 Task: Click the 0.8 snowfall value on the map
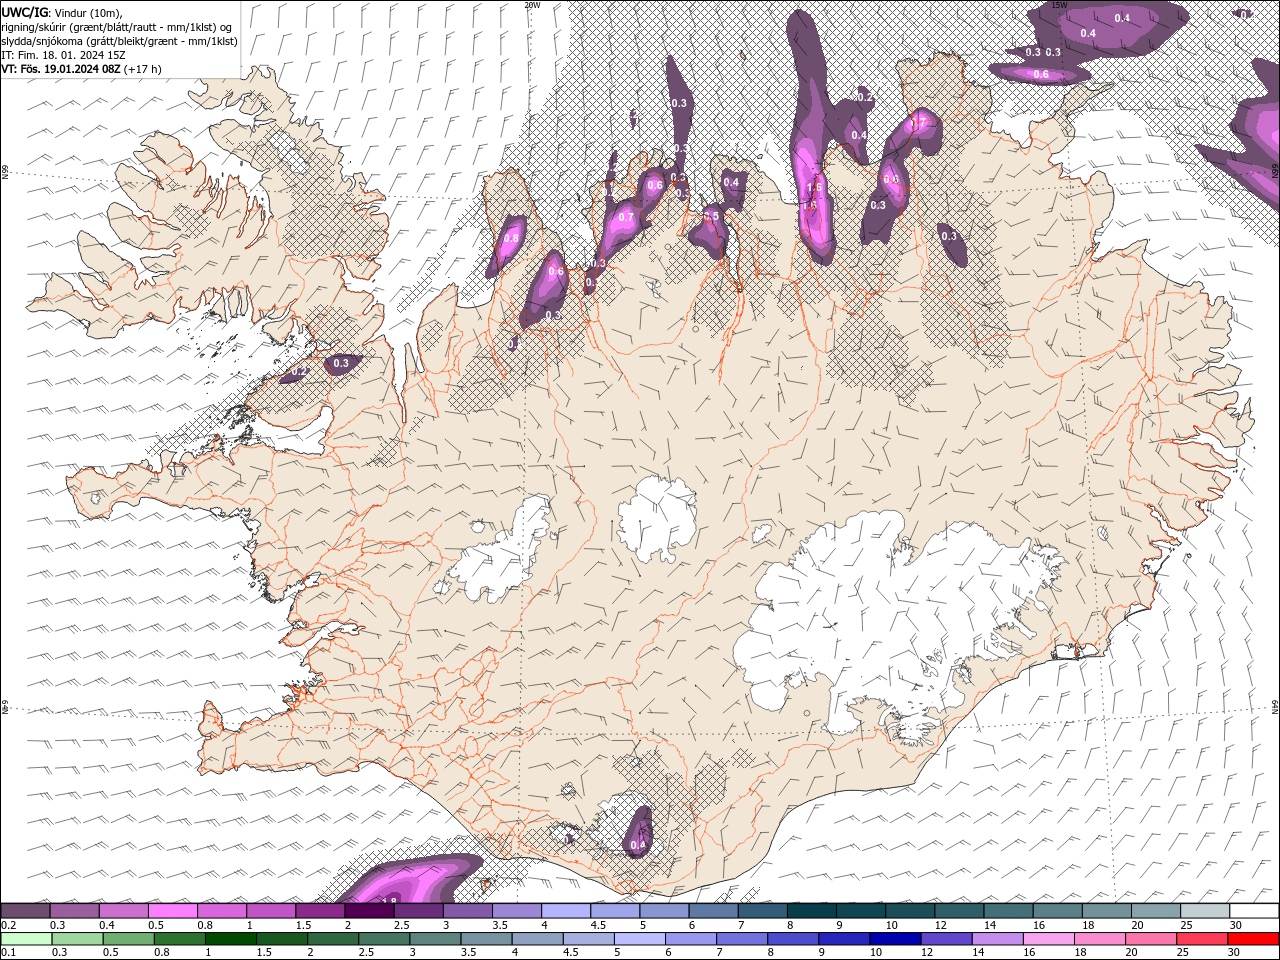[x=511, y=238]
